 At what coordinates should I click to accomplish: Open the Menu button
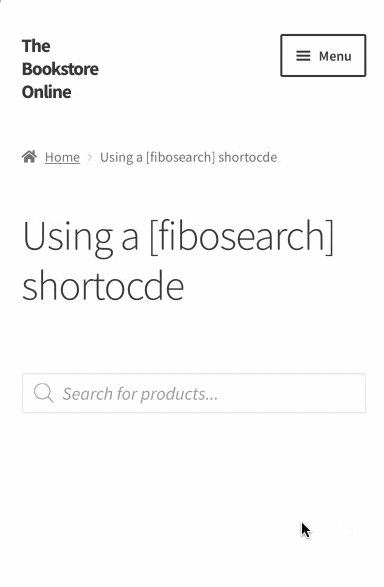point(323,55)
